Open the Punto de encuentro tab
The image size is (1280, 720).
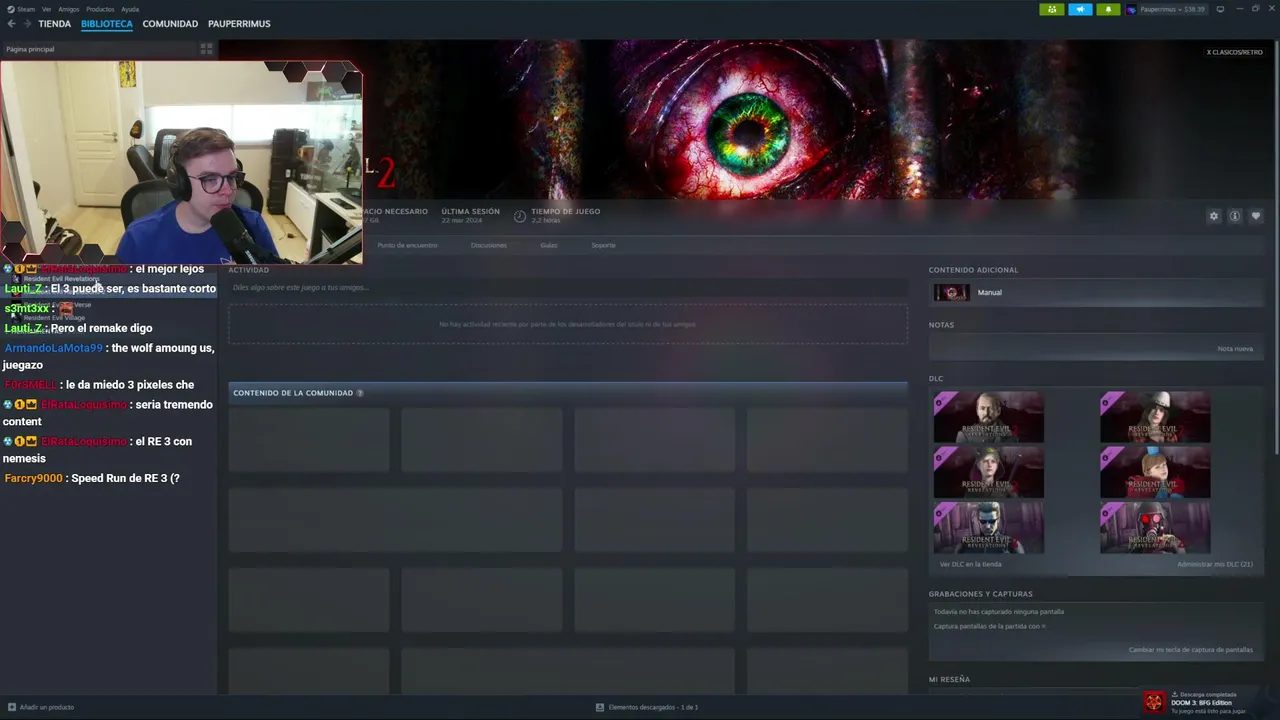click(407, 245)
